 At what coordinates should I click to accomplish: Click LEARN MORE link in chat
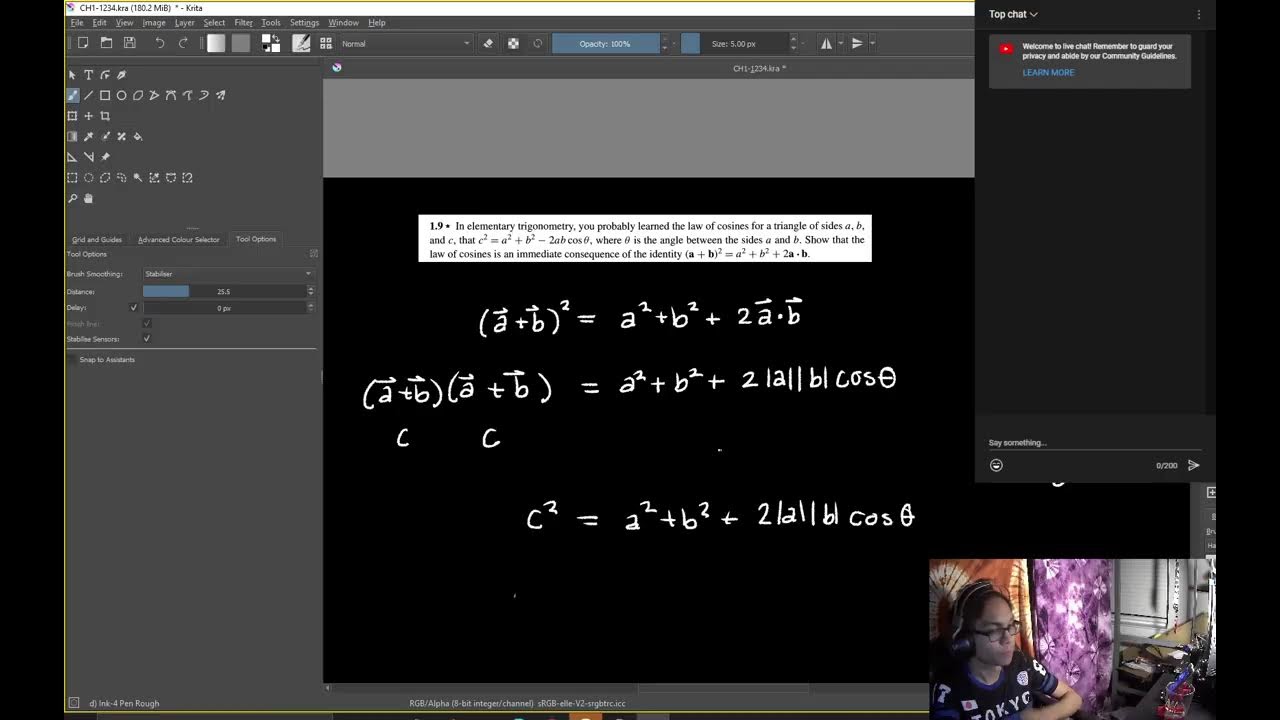point(1048,73)
